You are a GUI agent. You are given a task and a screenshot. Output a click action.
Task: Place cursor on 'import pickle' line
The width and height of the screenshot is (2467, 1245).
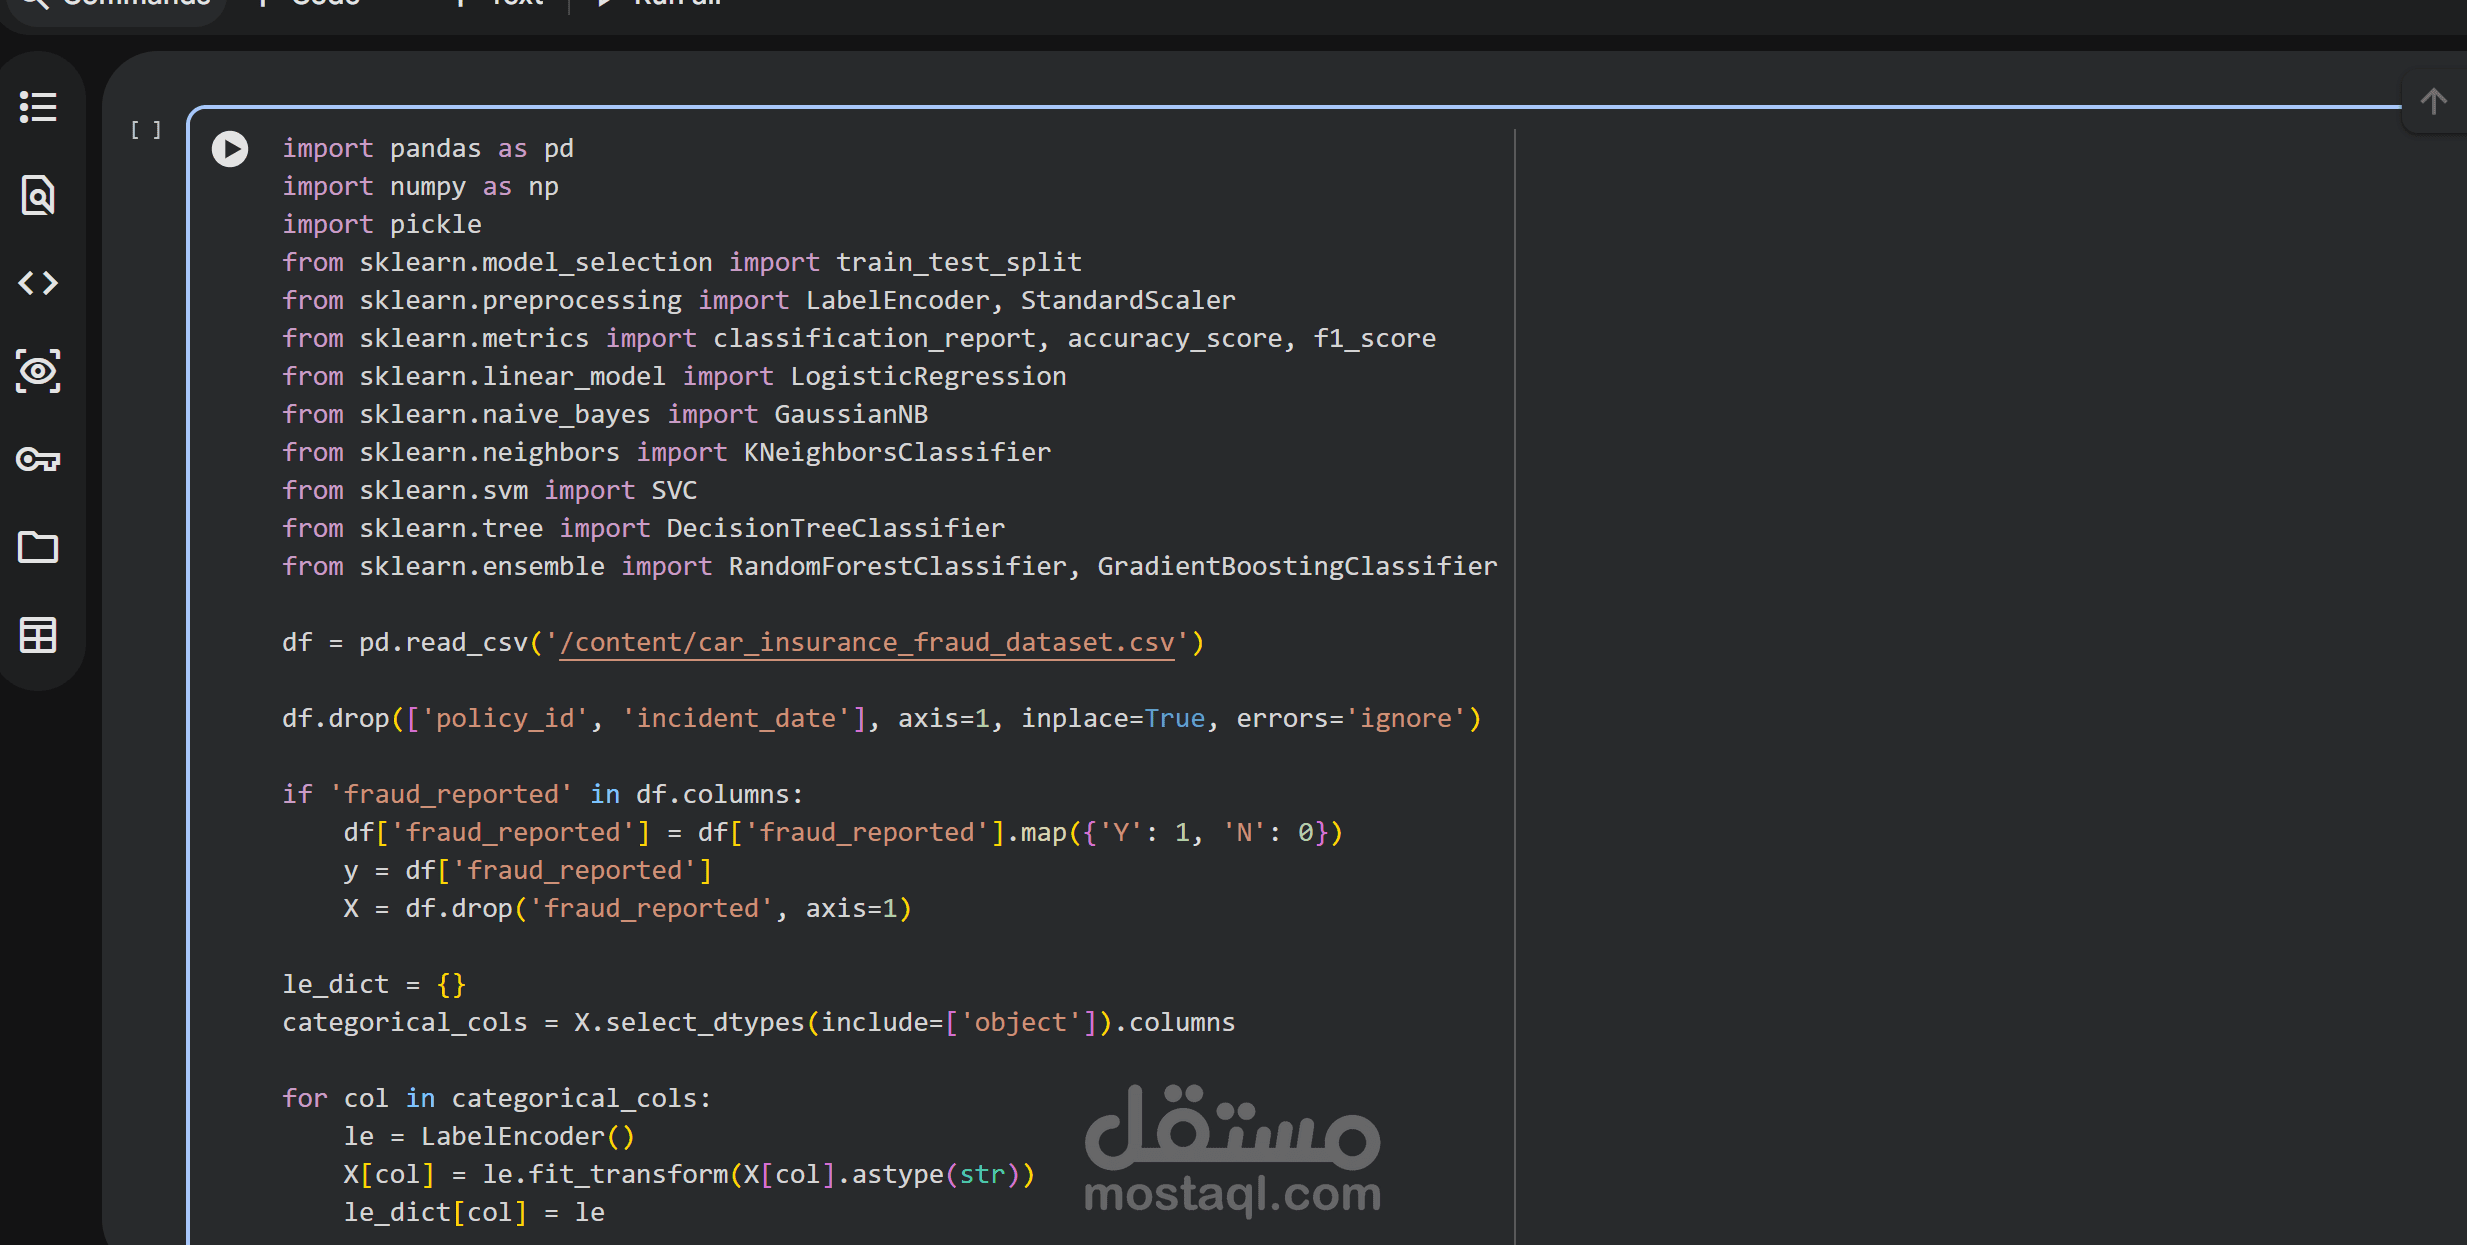[x=435, y=224]
